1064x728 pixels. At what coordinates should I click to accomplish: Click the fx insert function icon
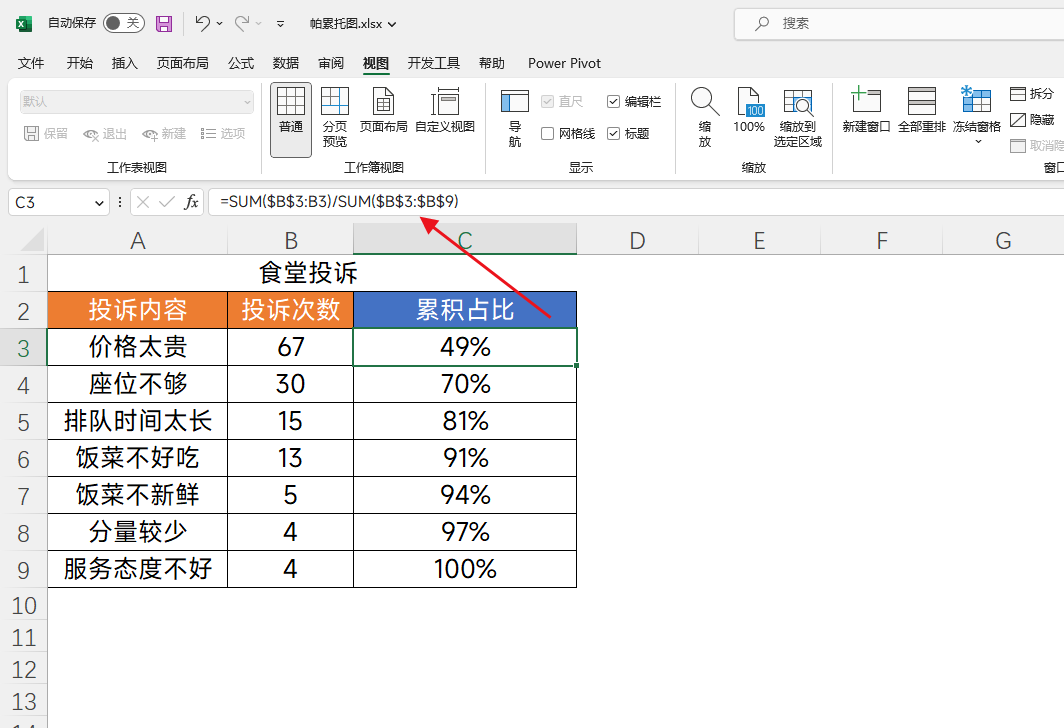coord(191,202)
